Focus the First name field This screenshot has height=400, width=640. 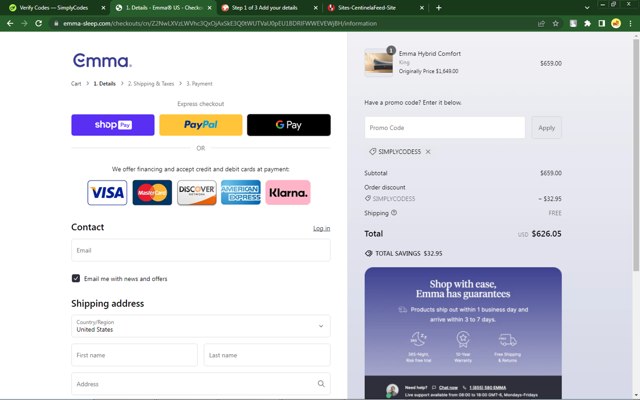point(134,355)
